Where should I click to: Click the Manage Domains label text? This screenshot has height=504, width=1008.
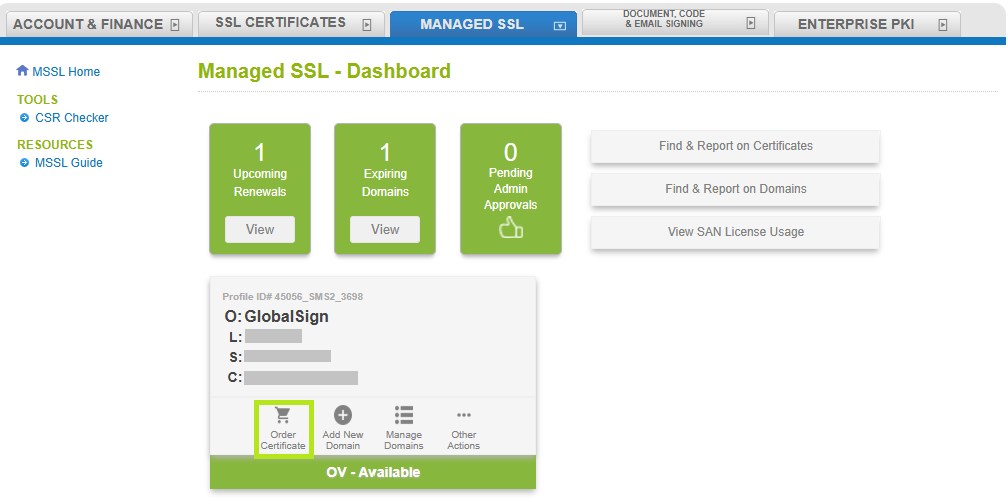coord(404,440)
